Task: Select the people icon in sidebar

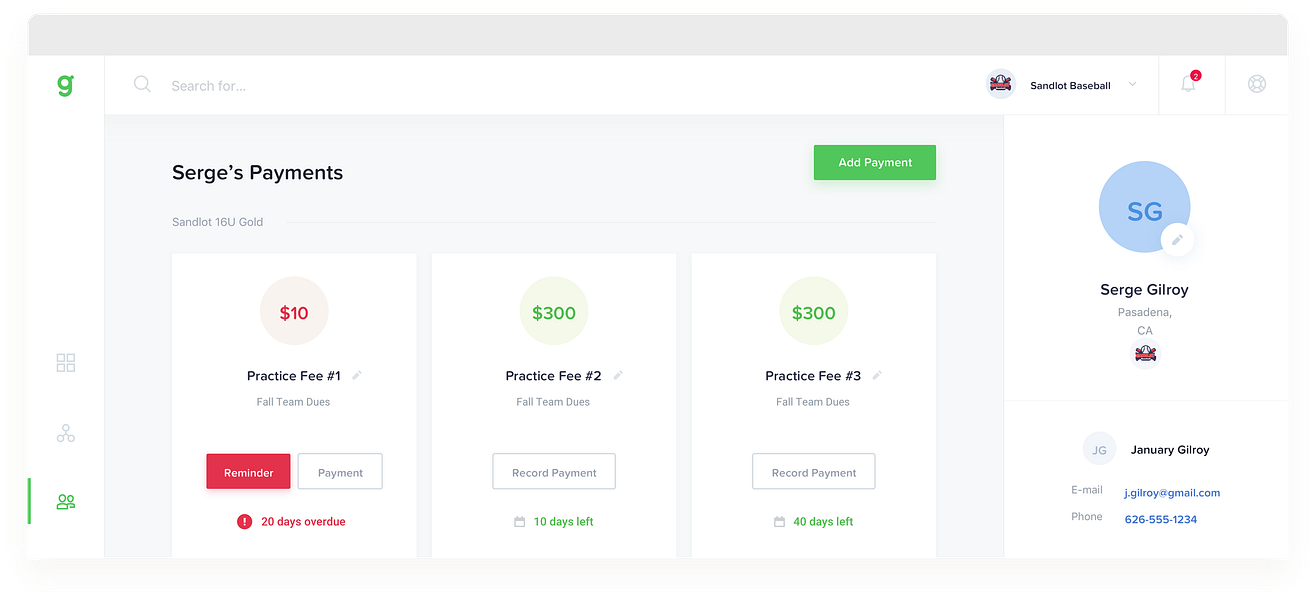Action: point(66,501)
